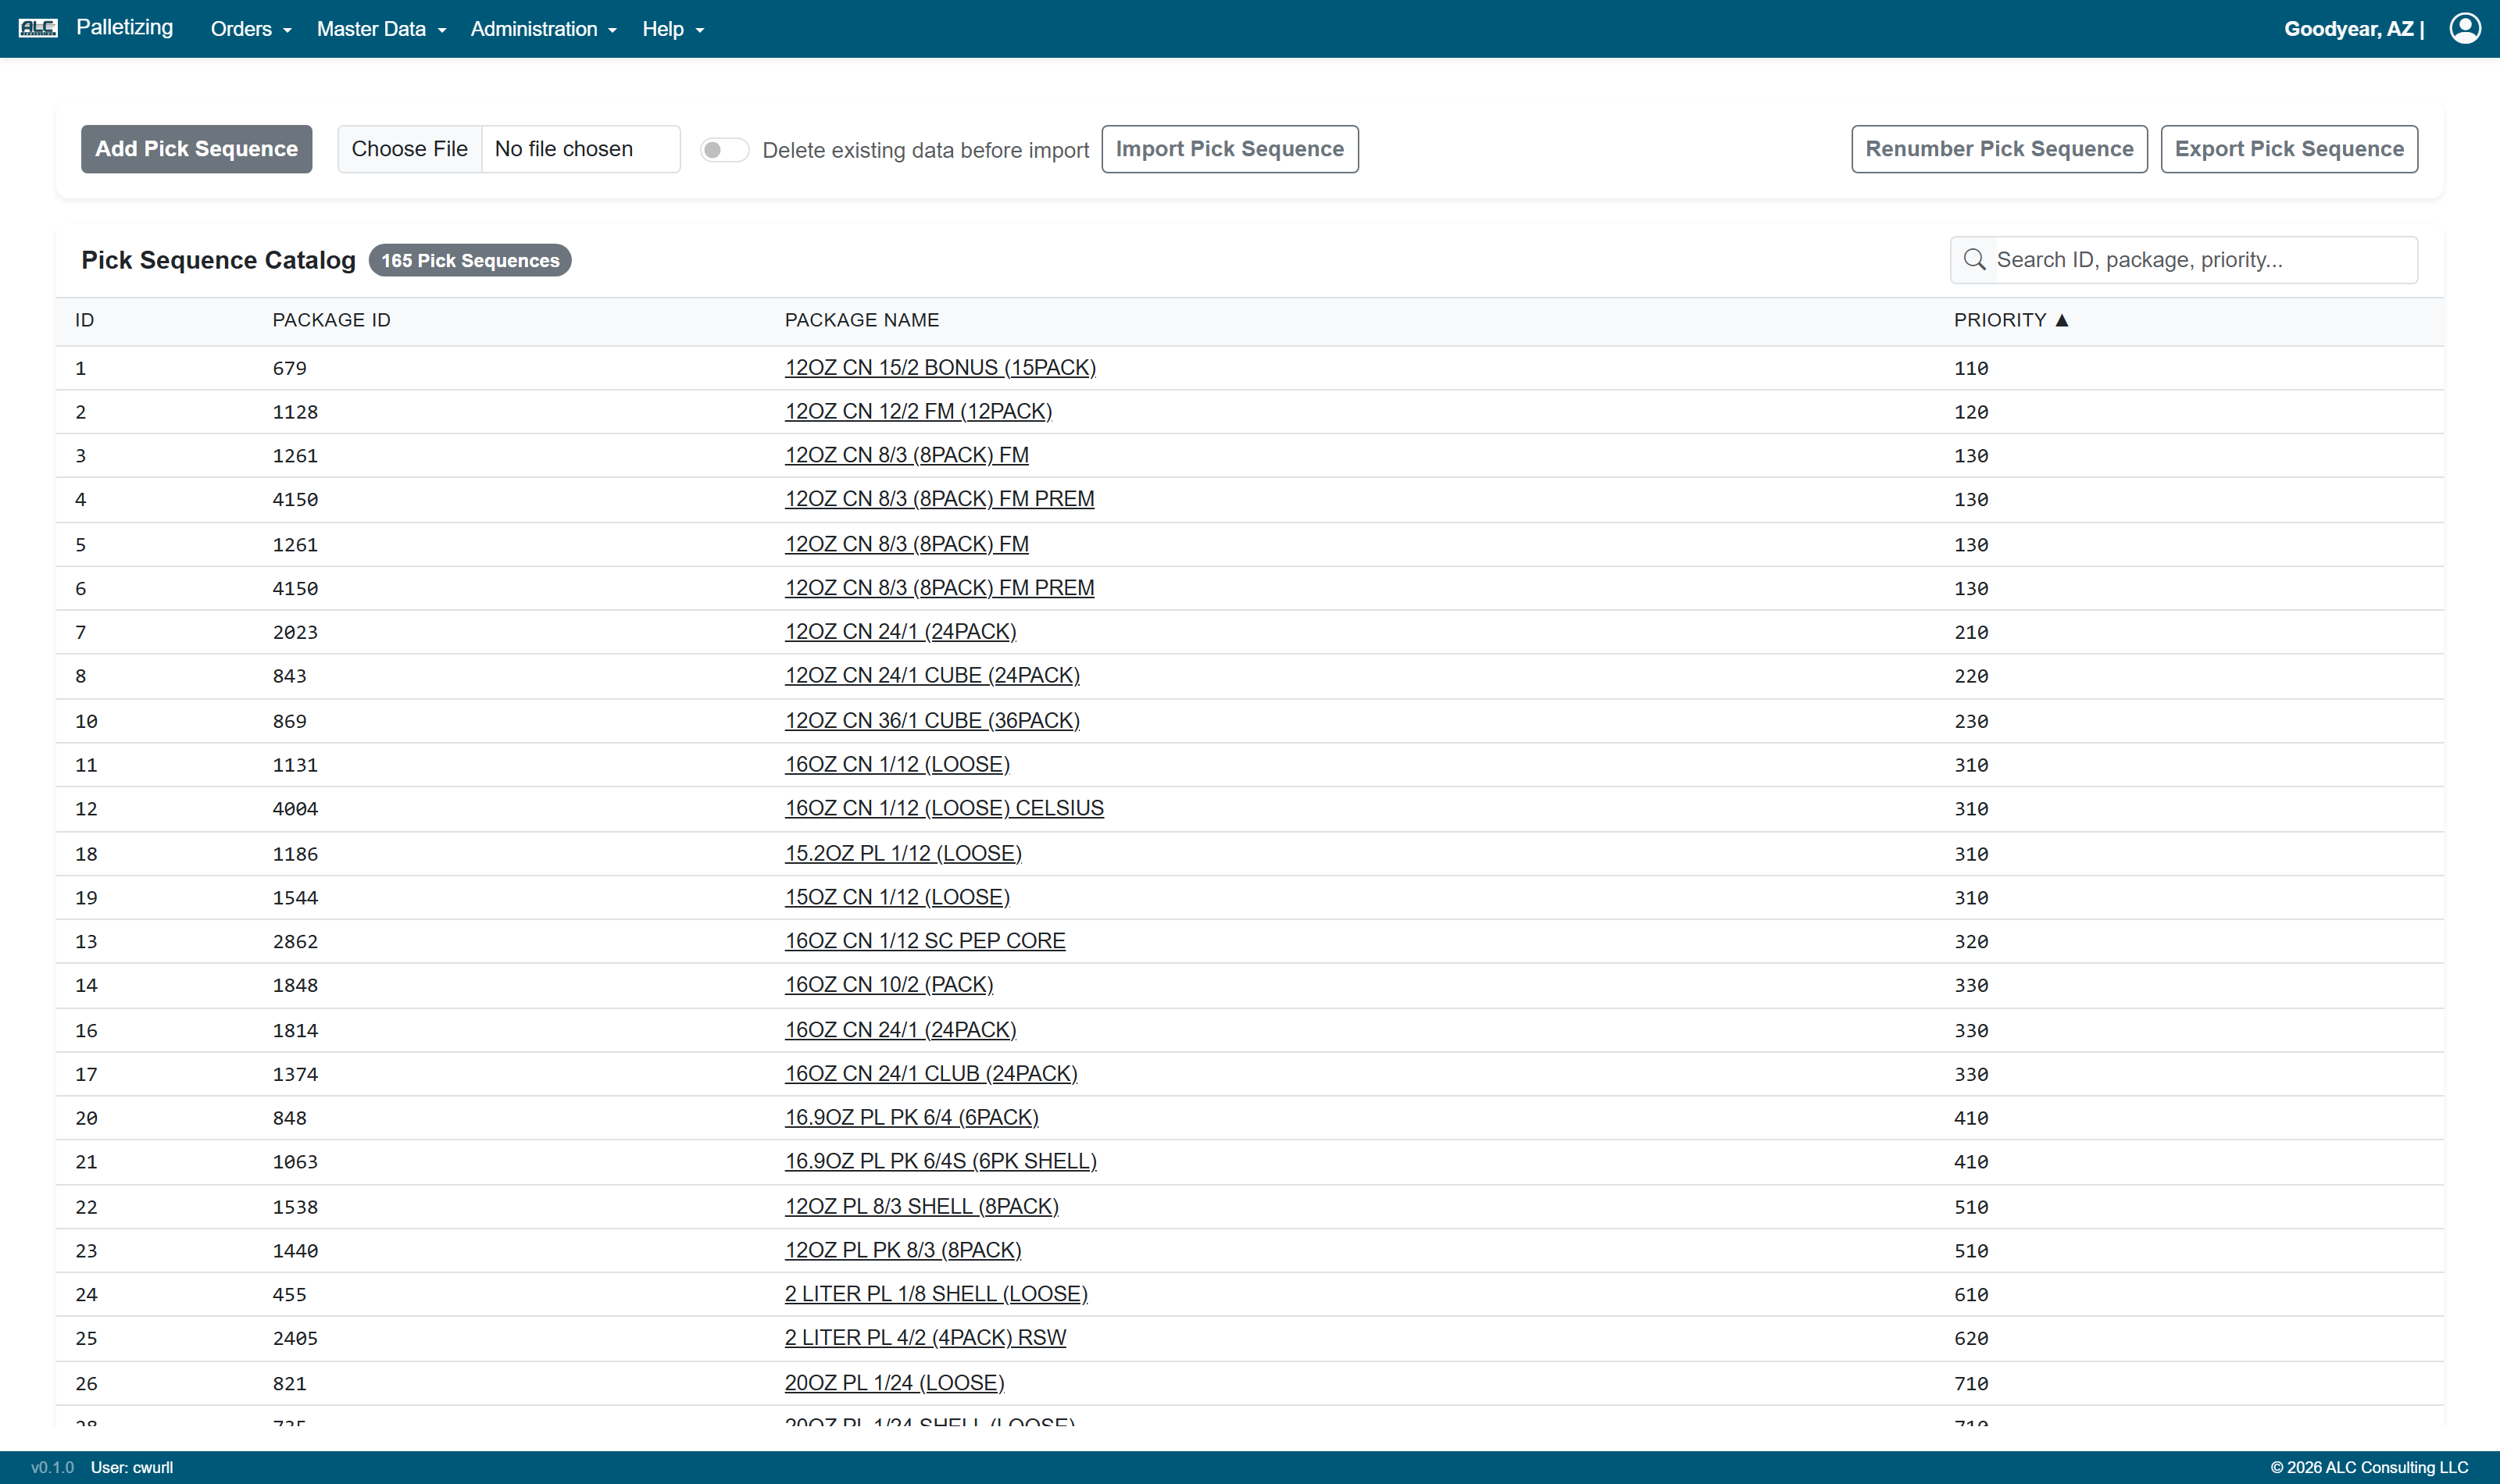The width and height of the screenshot is (2500, 1484).
Task: Select package ID cell 1128
Action: pos(295,412)
